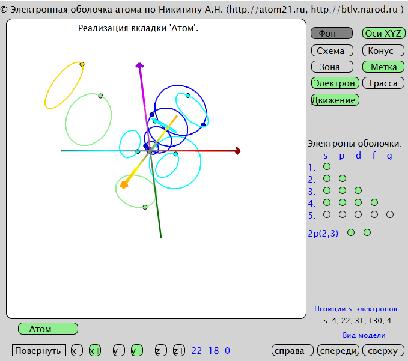Toggle the 1s electron shell circle
Image resolution: width=408 pixels, height=361 pixels.
click(327, 166)
